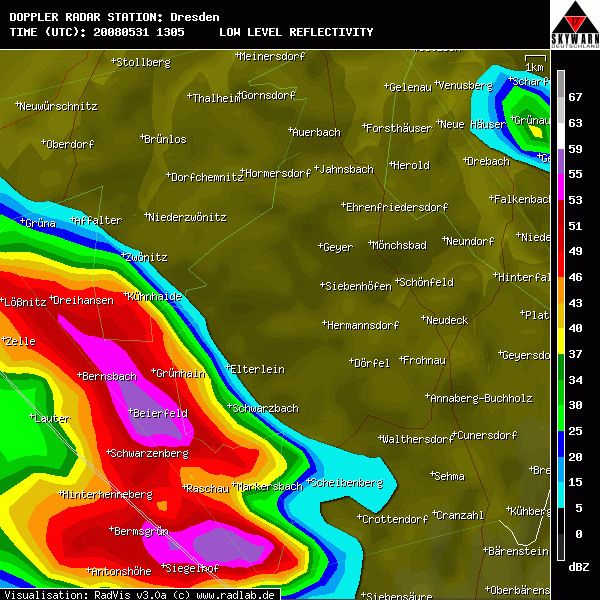Image resolution: width=600 pixels, height=600 pixels.
Task: Click the Thalheim town label
Action: click(x=214, y=98)
